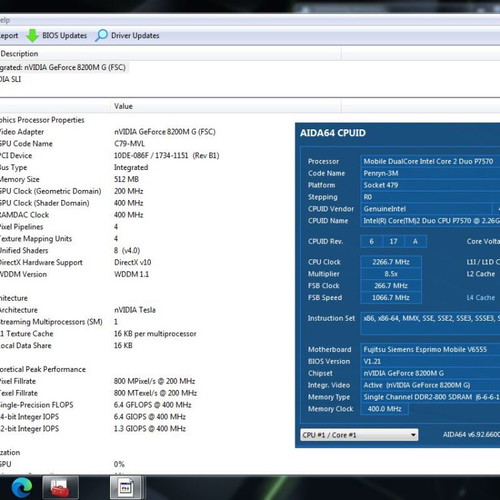The image size is (500, 500).
Task: Click the Single-Precision FLOPS row label
Action: 37,405
